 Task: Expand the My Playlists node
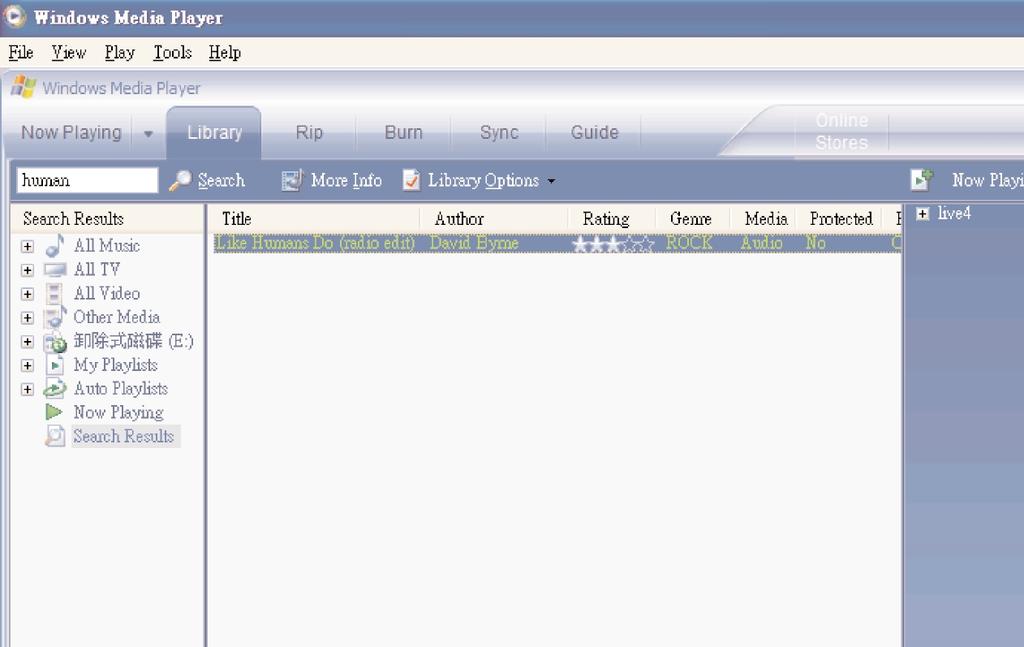(x=27, y=366)
